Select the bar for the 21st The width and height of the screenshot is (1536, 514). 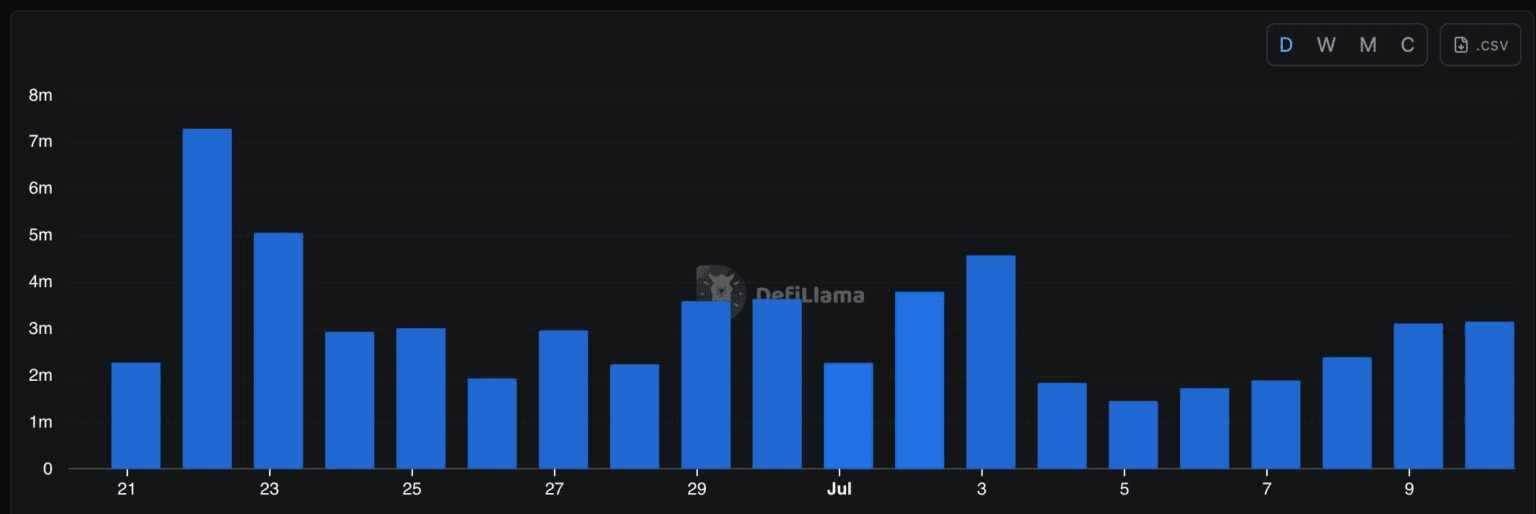coord(136,415)
